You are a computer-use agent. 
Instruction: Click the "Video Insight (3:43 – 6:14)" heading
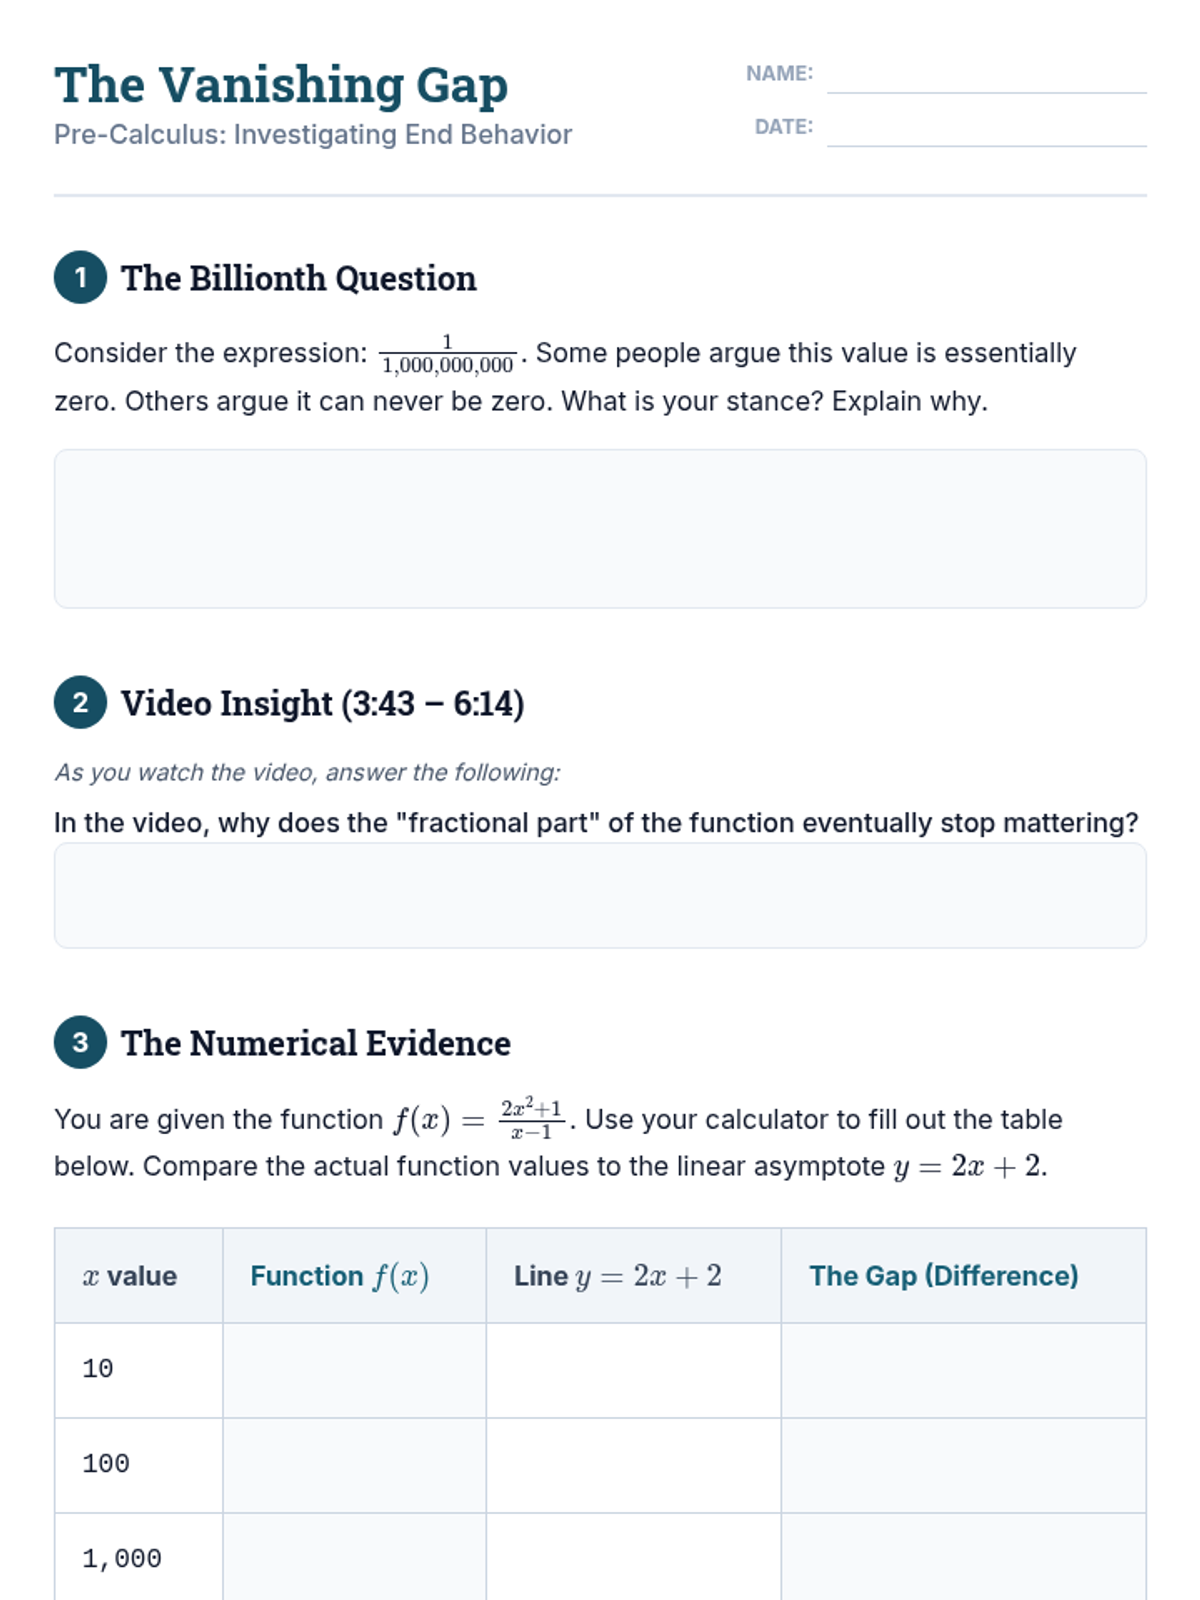(322, 703)
